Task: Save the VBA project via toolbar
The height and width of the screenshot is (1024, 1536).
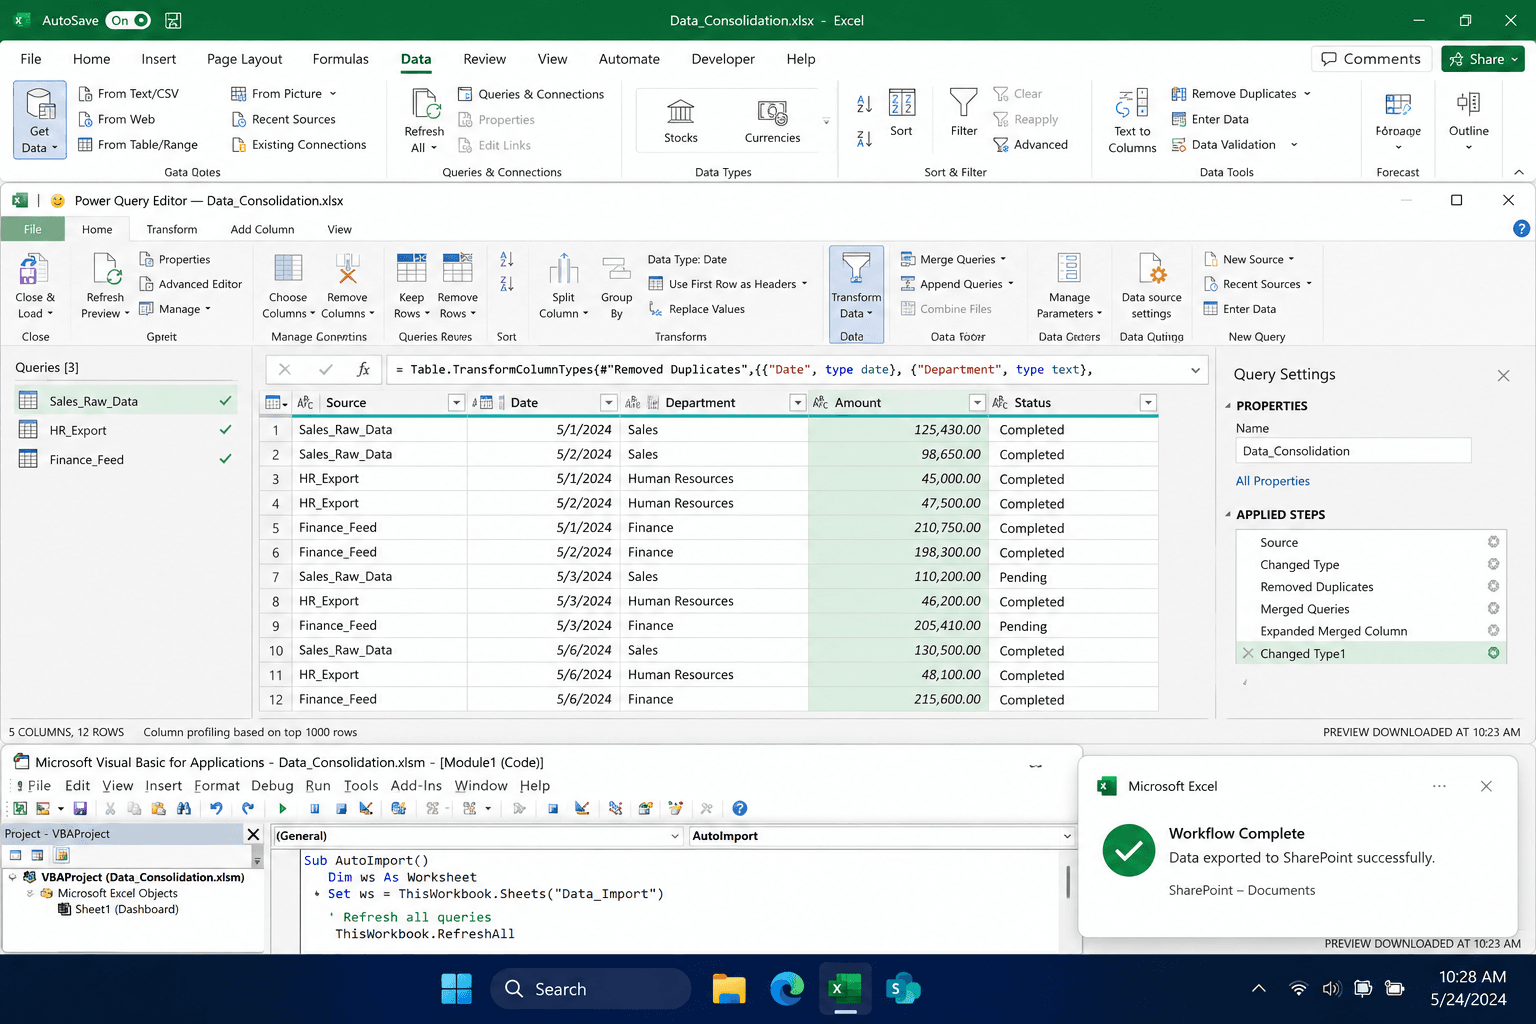Action: point(80,808)
